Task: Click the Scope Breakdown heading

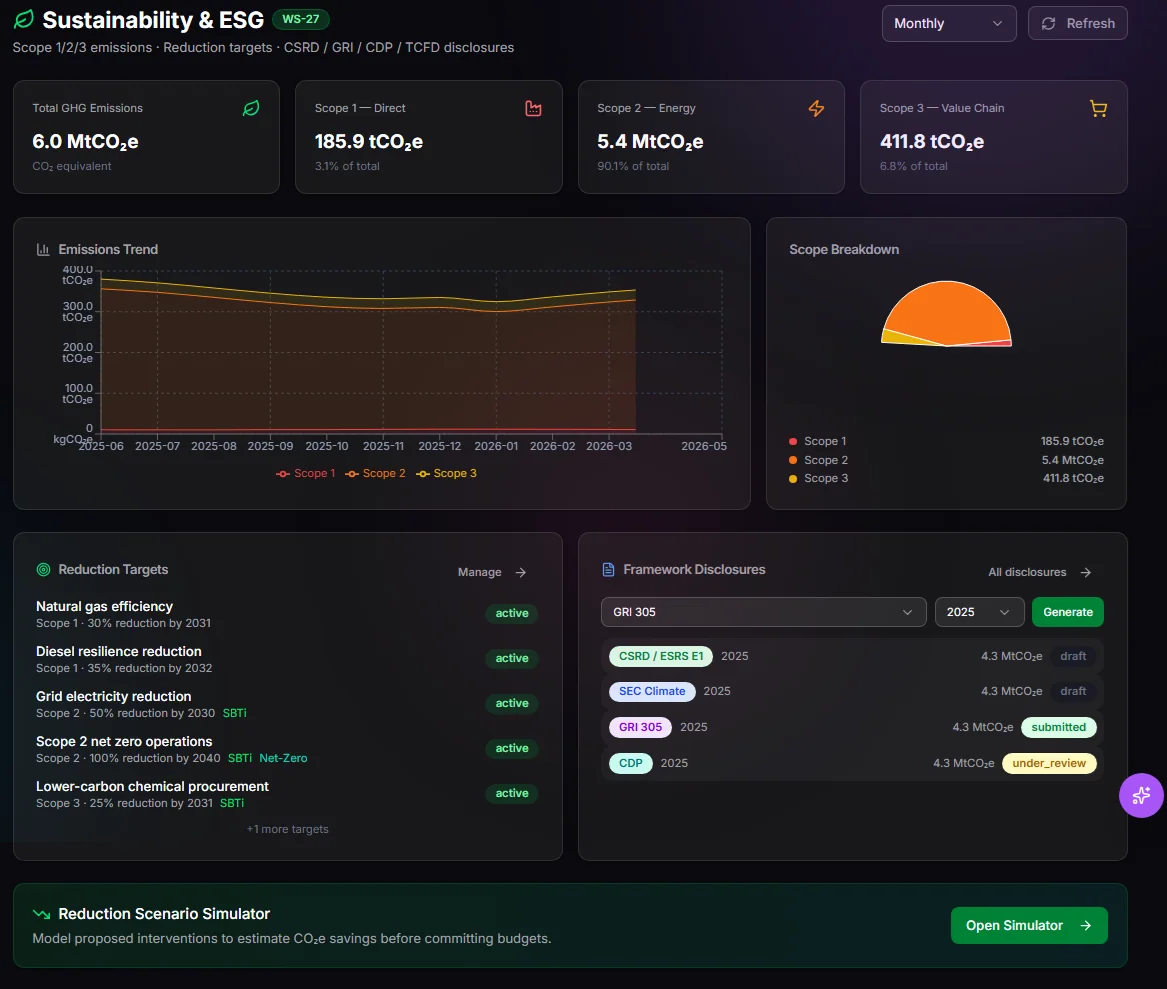Action: tap(844, 249)
